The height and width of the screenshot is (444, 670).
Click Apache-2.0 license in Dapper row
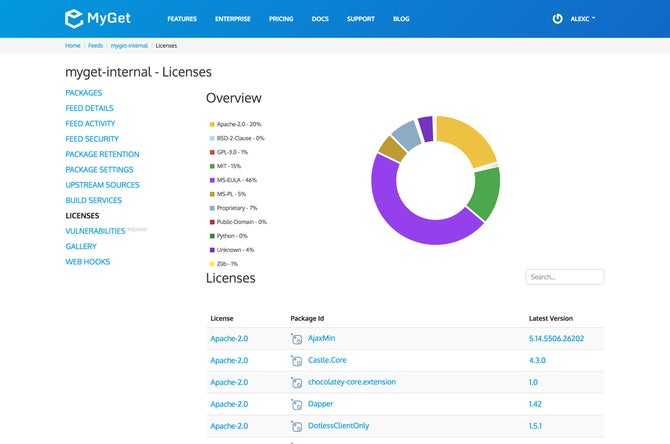229,404
